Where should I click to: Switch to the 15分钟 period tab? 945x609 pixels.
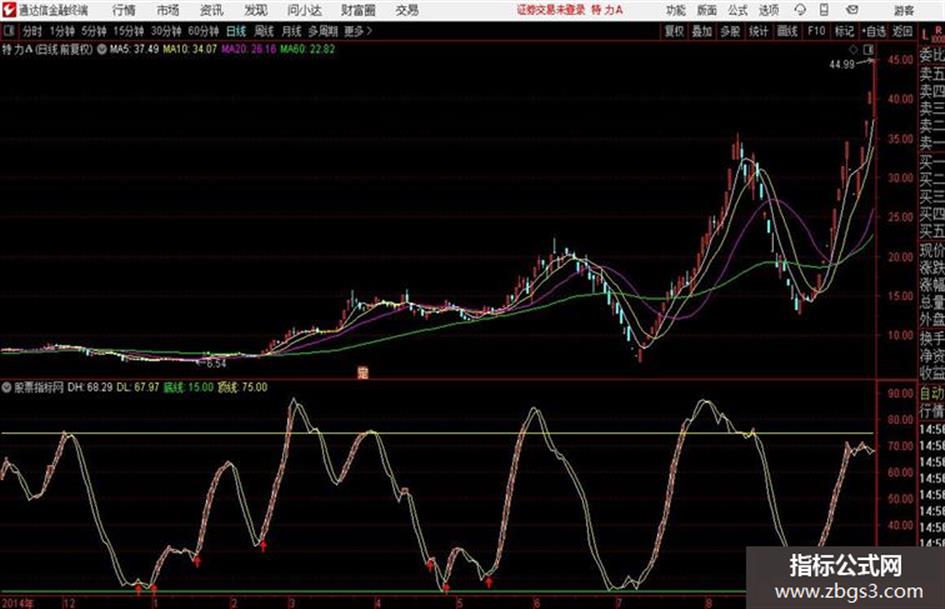(x=128, y=31)
